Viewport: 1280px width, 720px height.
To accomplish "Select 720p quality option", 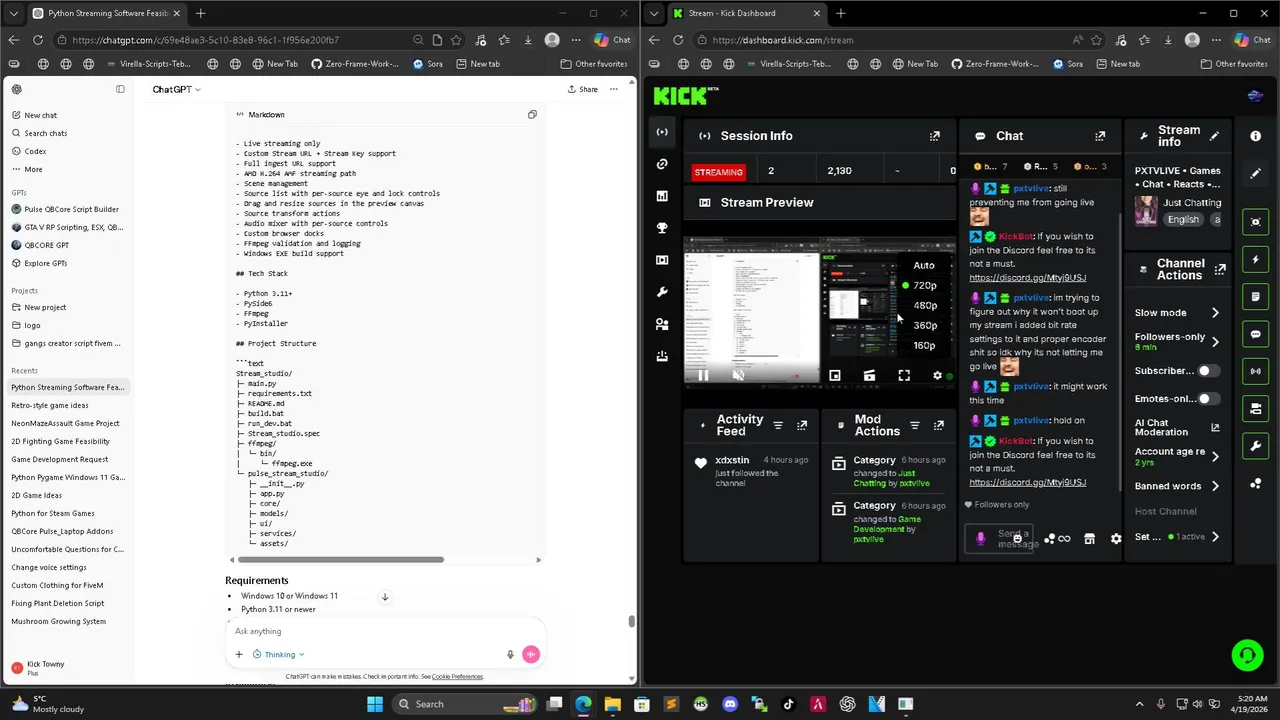I will tap(924, 285).
